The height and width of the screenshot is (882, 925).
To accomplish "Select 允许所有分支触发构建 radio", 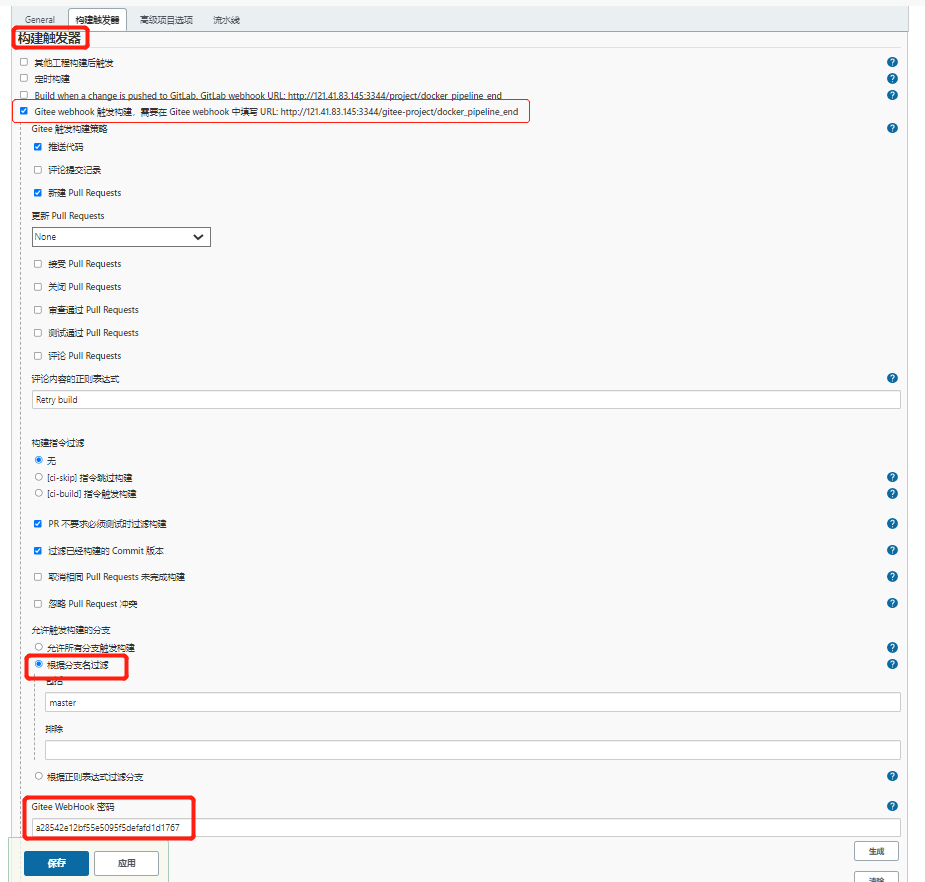I will tap(39, 647).
